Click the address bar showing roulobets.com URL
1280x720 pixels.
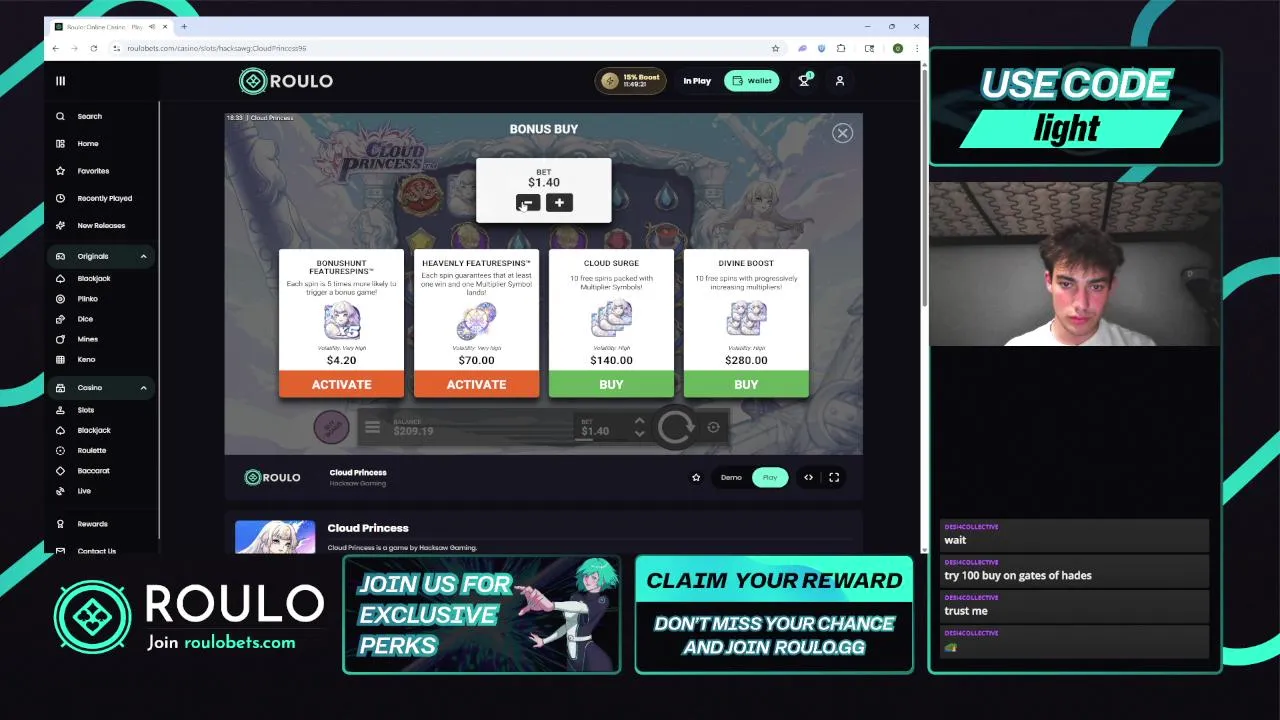click(x=440, y=48)
